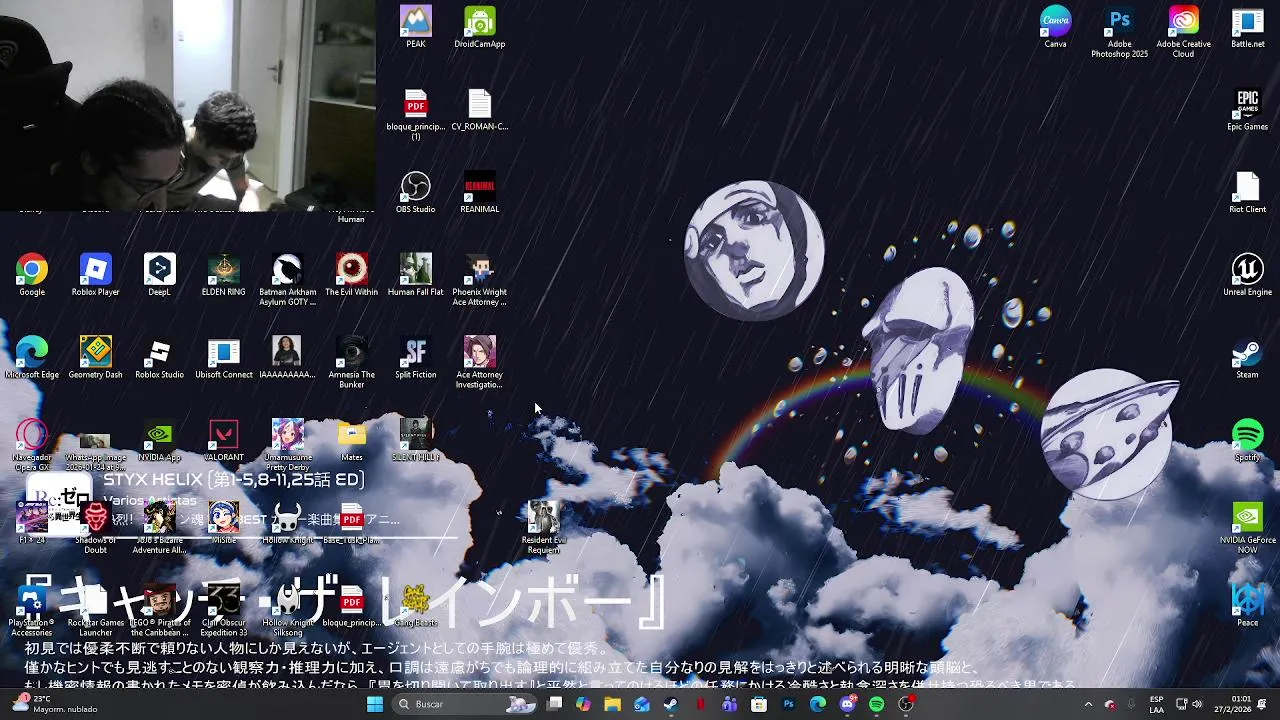The height and width of the screenshot is (720, 1280).
Task: Open Epic Games launcher shortcut
Action: (x=1248, y=110)
